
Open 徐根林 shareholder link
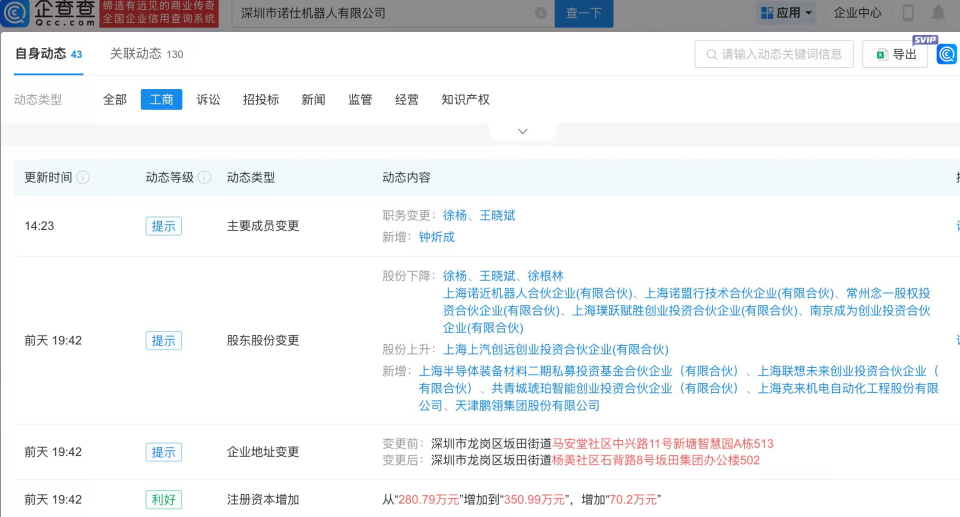[546, 276]
